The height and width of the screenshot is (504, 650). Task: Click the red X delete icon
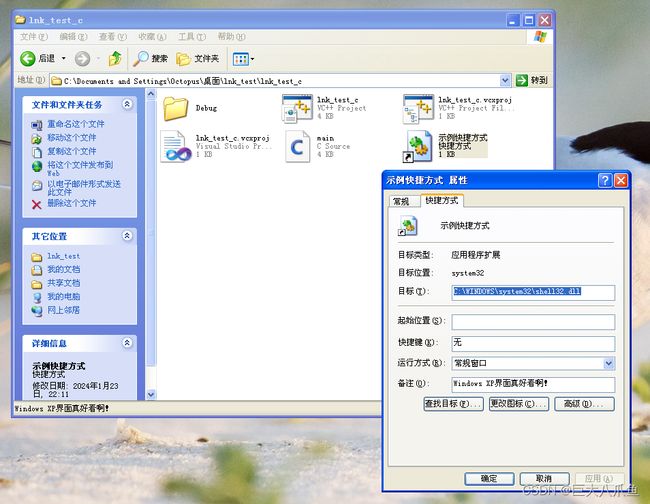point(36,204)
